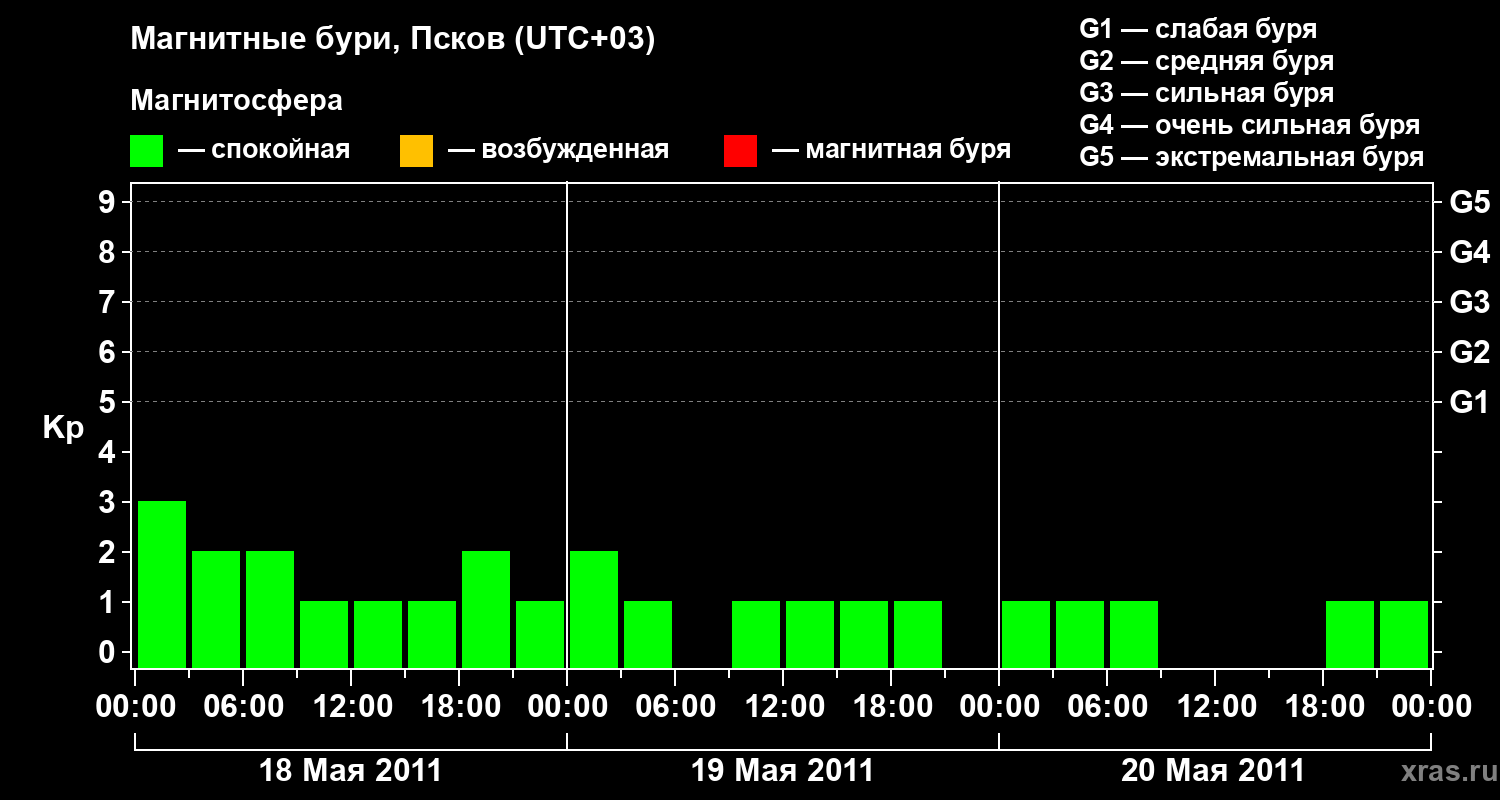Click the G2 label on the right axis
This screenshot has height=800, width=1500.
point(1470,352)
